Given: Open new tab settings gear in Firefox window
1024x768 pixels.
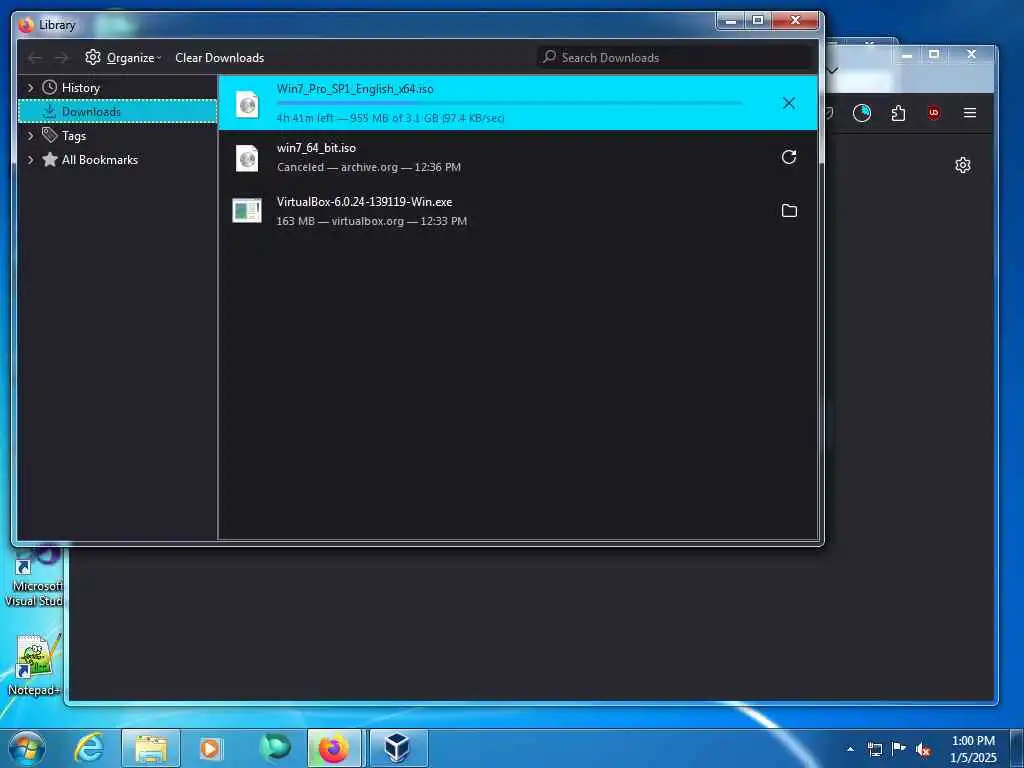Looking at the screenshot, I should 963,165.
